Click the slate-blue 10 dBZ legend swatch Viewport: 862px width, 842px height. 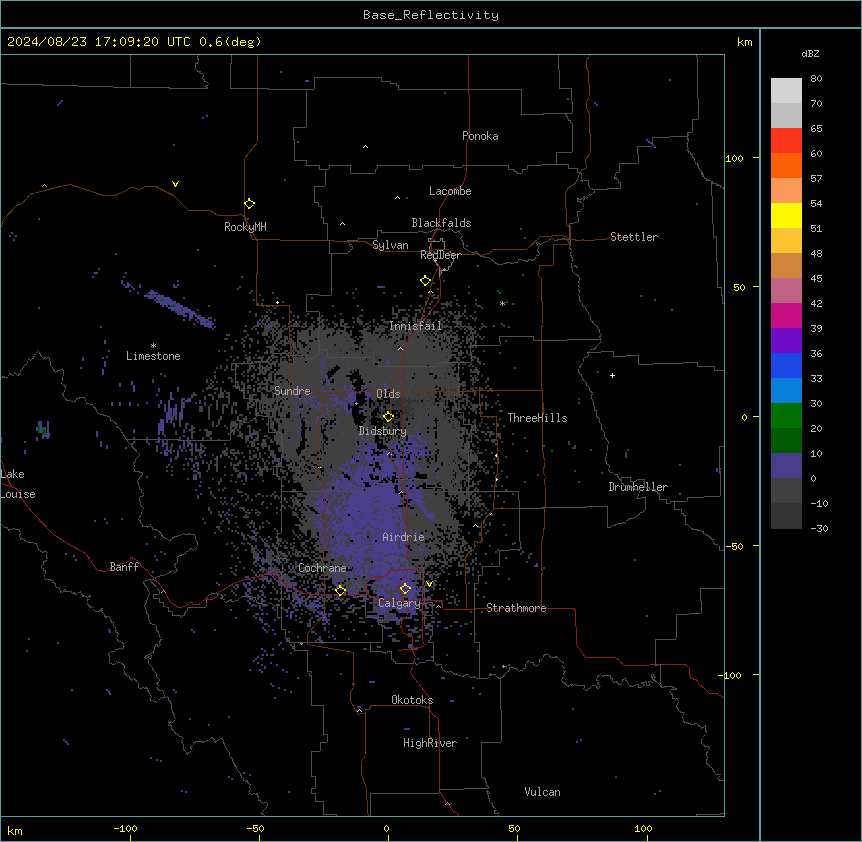pyautogui.click(x=786, y=466)
